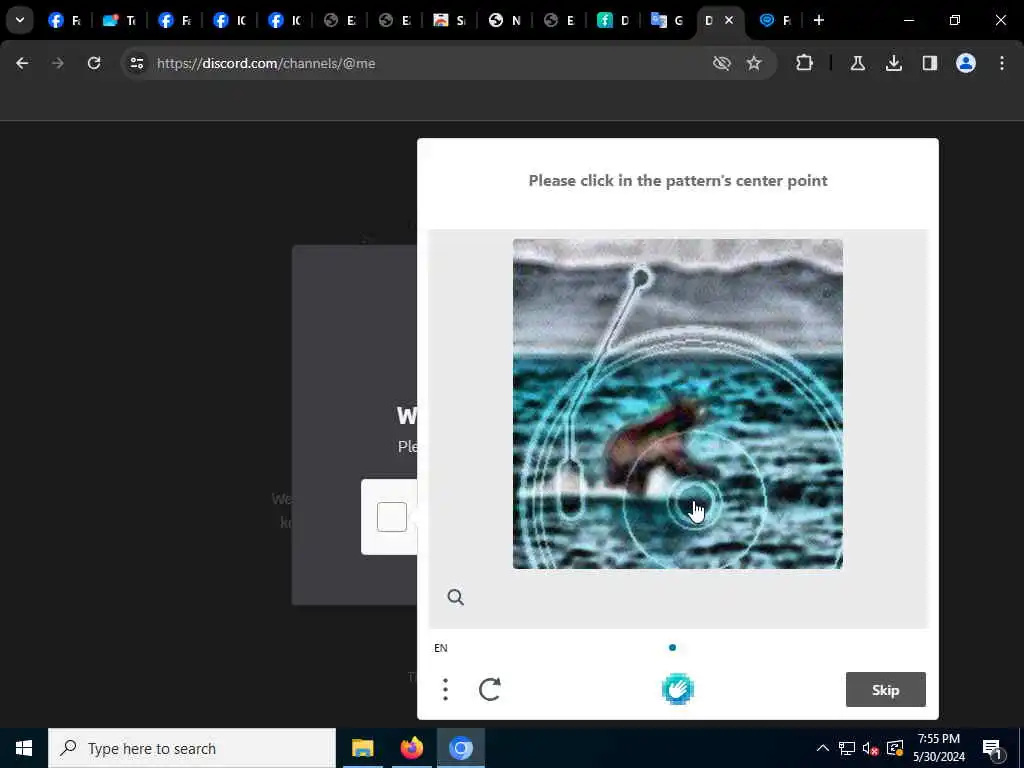1024x768 pixels.
Task: Switch to the first Facebook tab
Action: [x=64, y=20]
